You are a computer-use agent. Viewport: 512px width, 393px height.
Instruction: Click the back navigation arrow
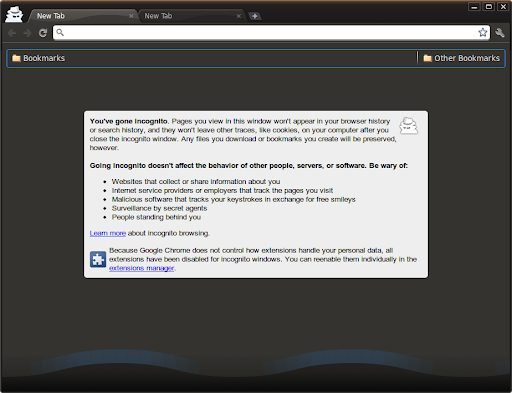point(12,33)
